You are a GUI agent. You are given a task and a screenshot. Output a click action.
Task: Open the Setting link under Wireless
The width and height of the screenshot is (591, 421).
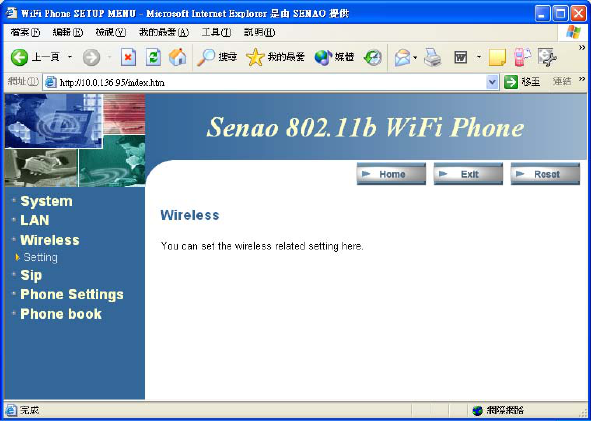pyautogui.click(x=40, y=257)
